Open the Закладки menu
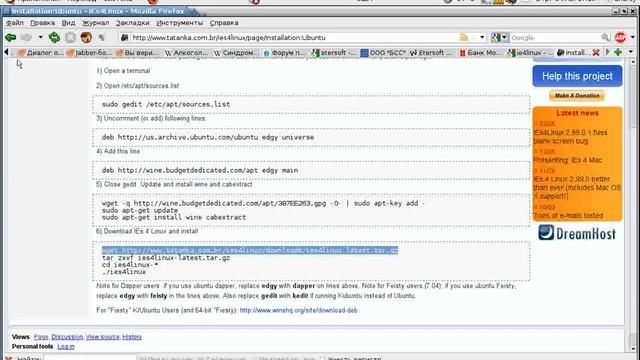 pyautogui.click(x=132, y=23)
